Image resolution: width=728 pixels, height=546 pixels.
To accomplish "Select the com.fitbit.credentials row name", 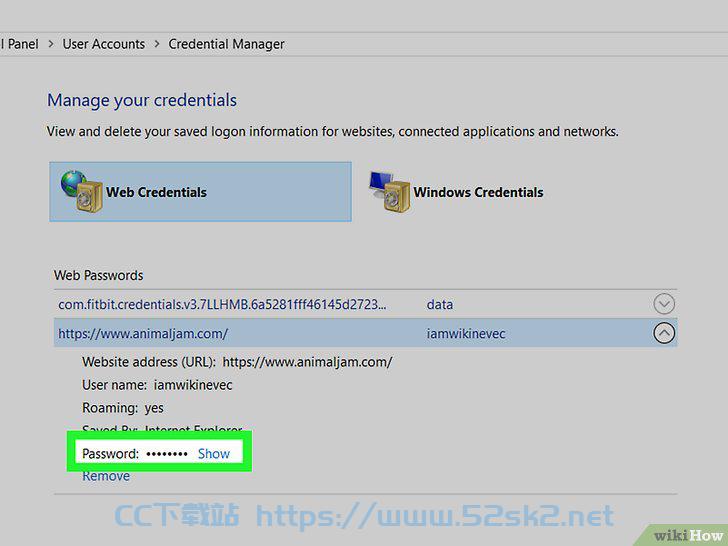I will [222, 305].
